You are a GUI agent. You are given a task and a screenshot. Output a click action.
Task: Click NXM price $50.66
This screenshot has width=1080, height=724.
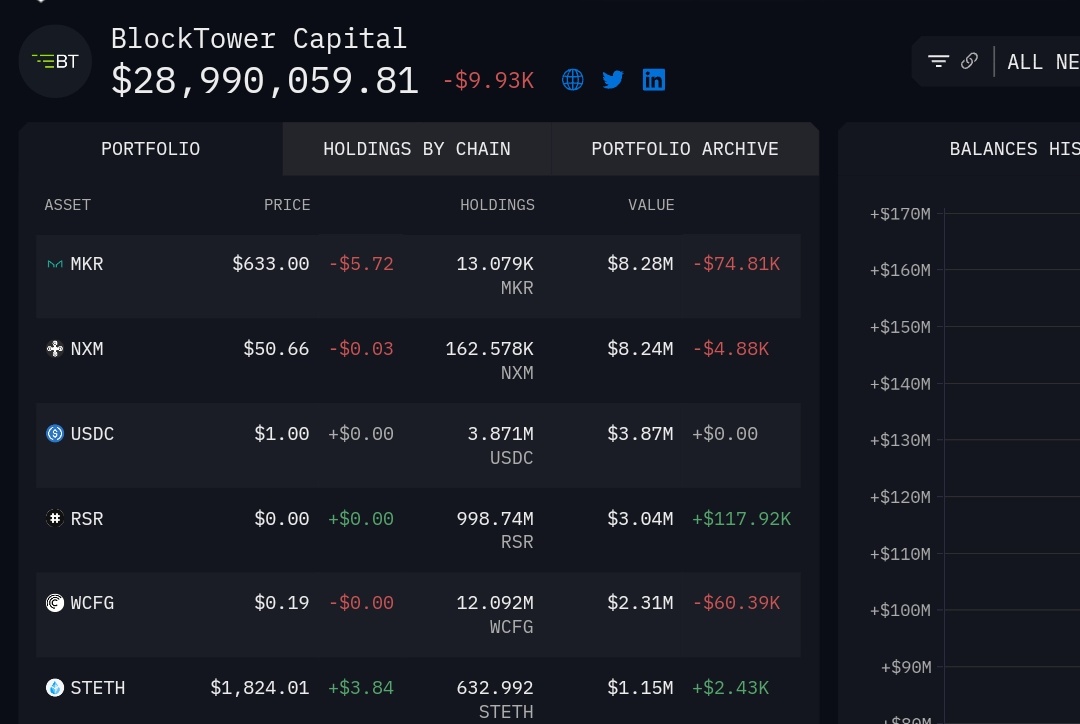click(x=276, y=349)
